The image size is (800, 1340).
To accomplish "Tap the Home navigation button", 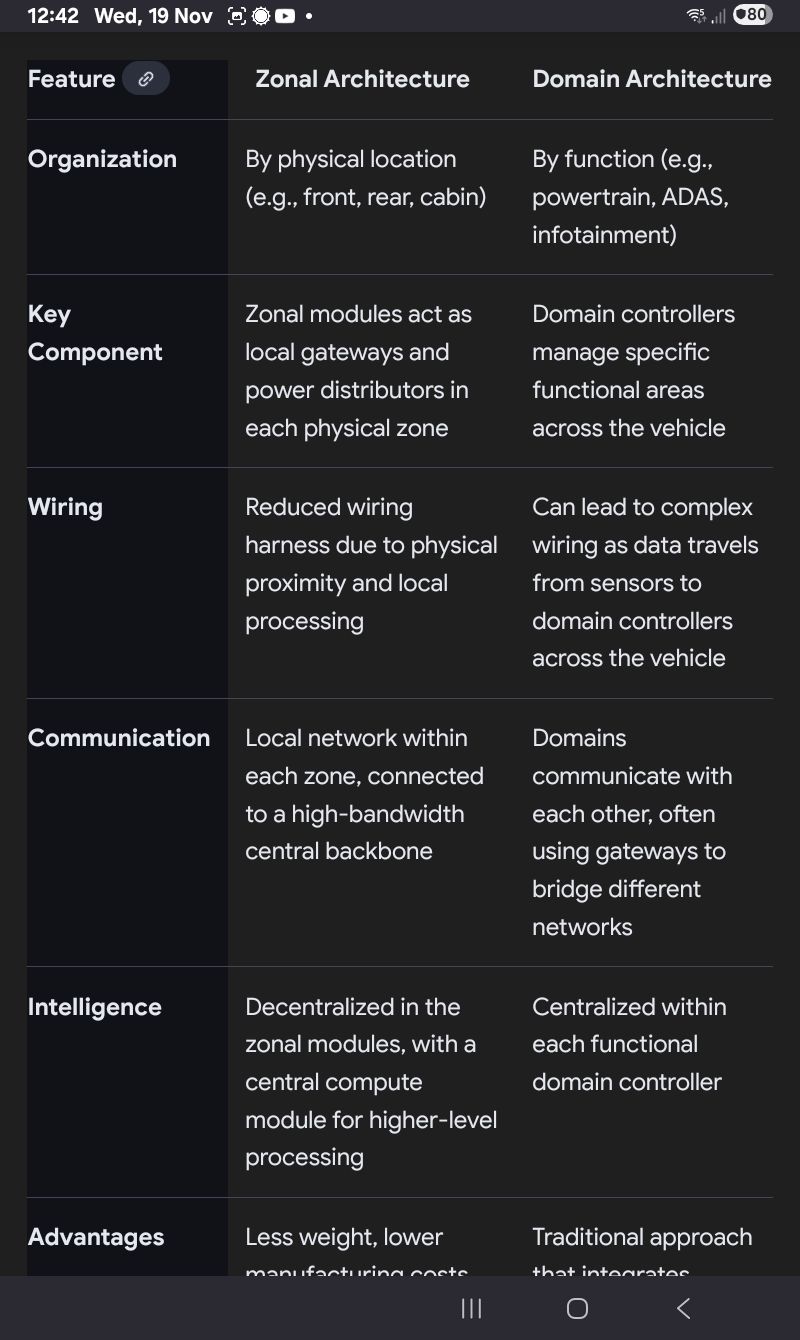I will pos(577,1308).
